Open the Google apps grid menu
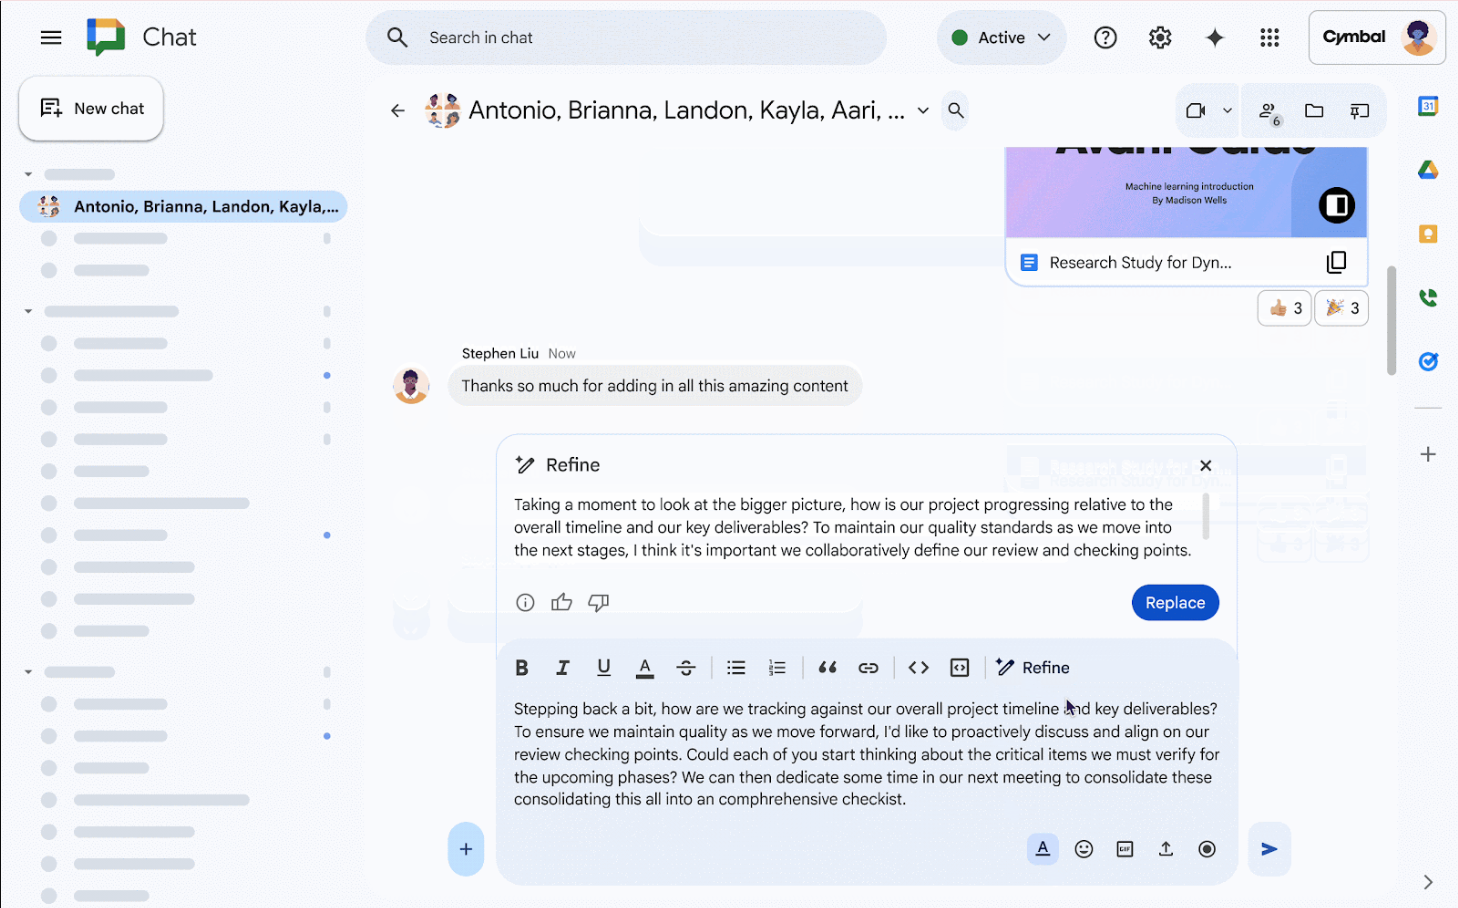This screenshot has height=908, width=1458. (x=1269, y=37)
